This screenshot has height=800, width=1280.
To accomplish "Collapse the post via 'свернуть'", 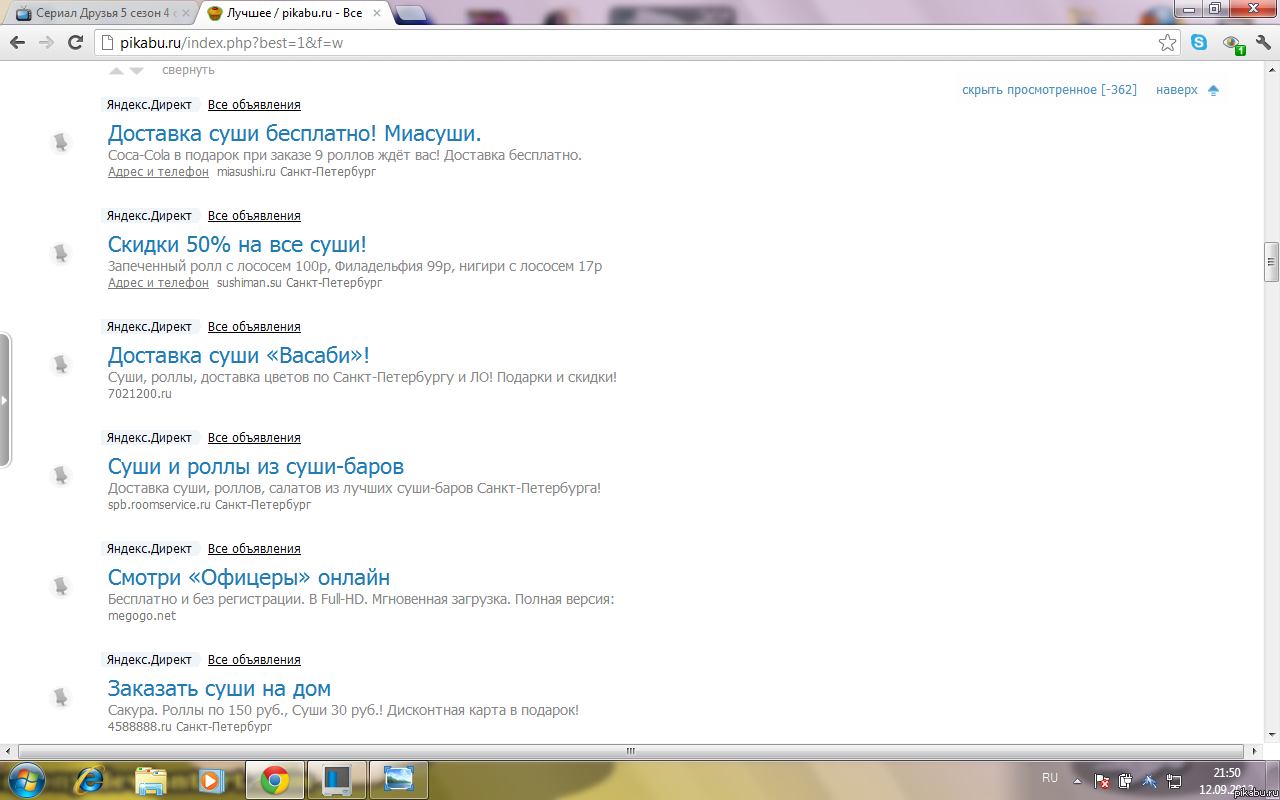I will click(x=188, y=70).
